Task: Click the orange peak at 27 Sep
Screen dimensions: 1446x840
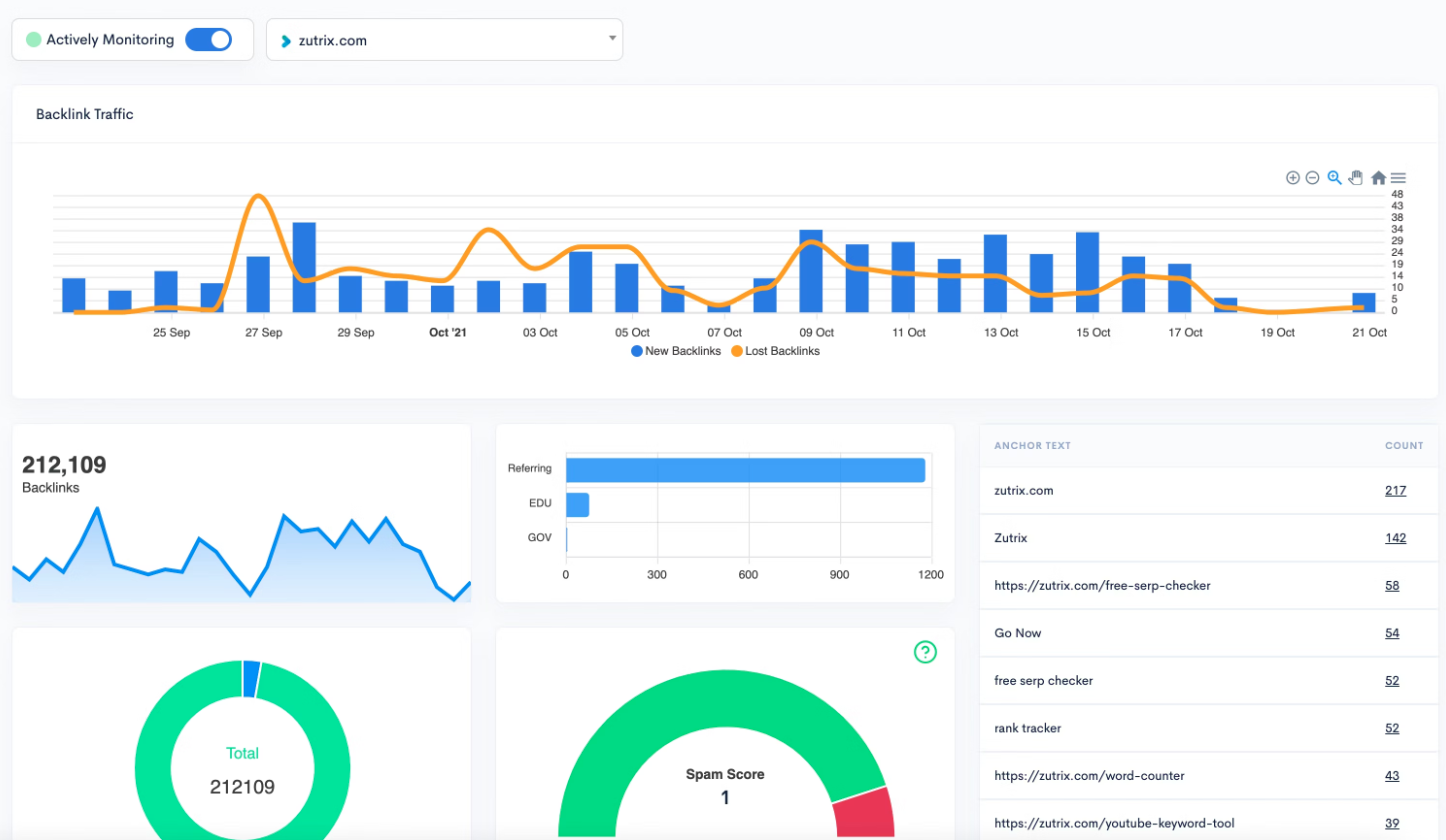Action: click(x=259, y=197)
